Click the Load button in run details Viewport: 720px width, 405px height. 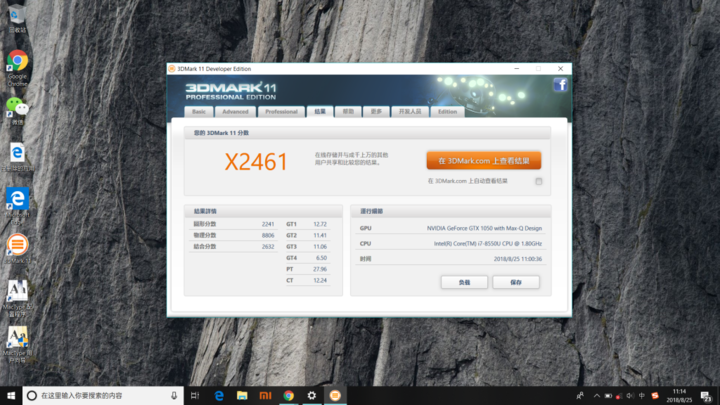(x=464, y=282)
